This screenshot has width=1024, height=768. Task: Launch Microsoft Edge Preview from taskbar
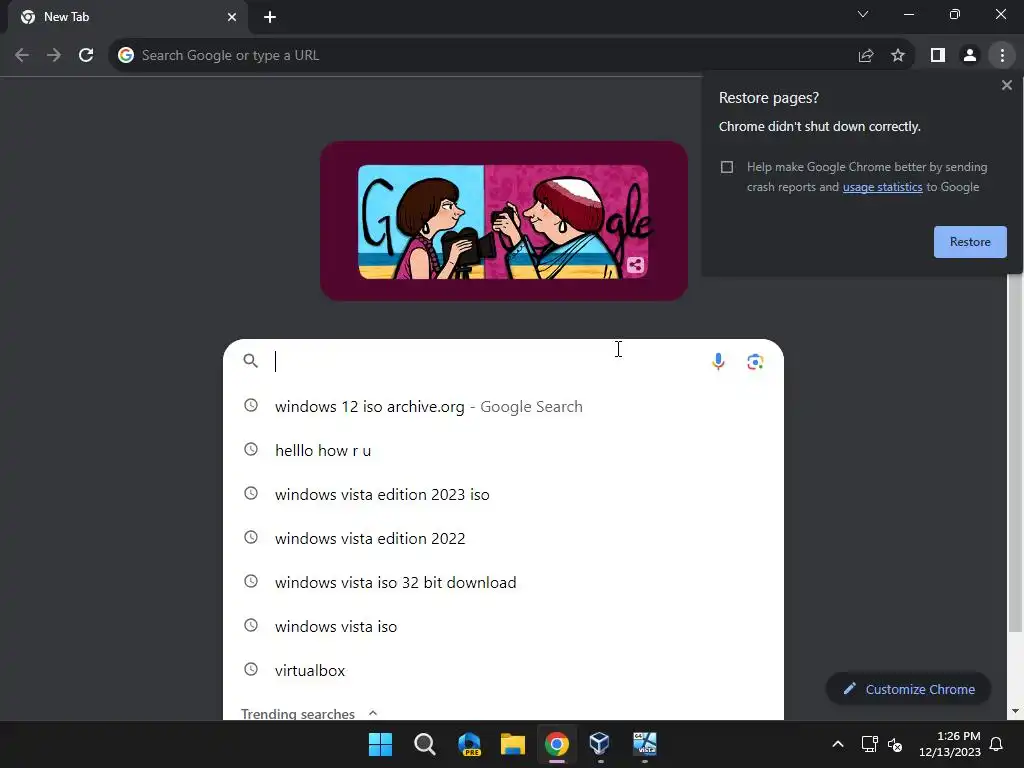tap(469, 744)
